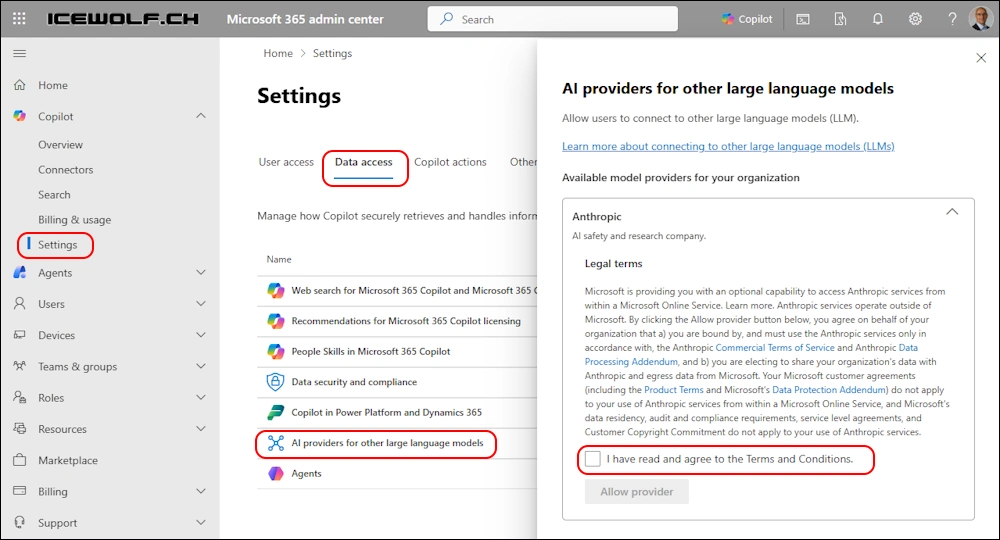
Task: Click the Allow provider button
Action: click(x=636, y=492)
